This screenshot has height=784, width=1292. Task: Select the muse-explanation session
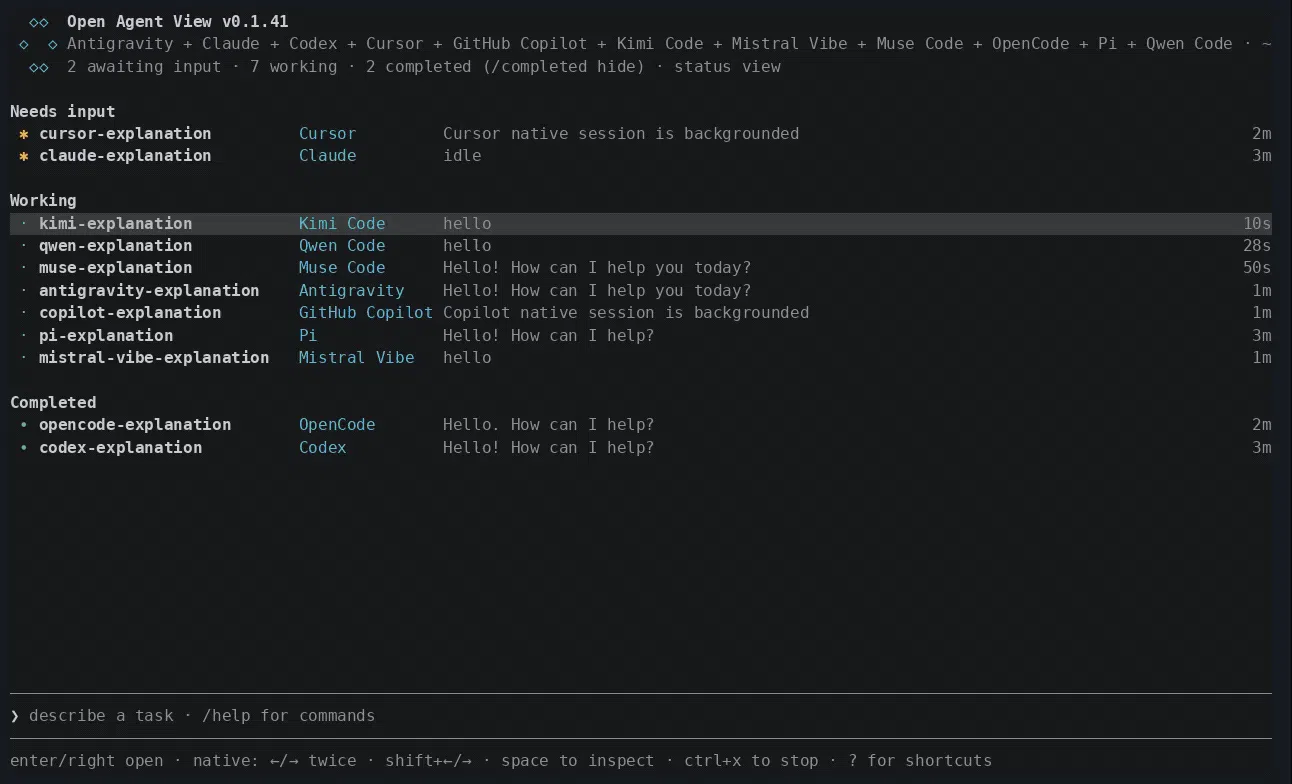(x=641, y=268)
